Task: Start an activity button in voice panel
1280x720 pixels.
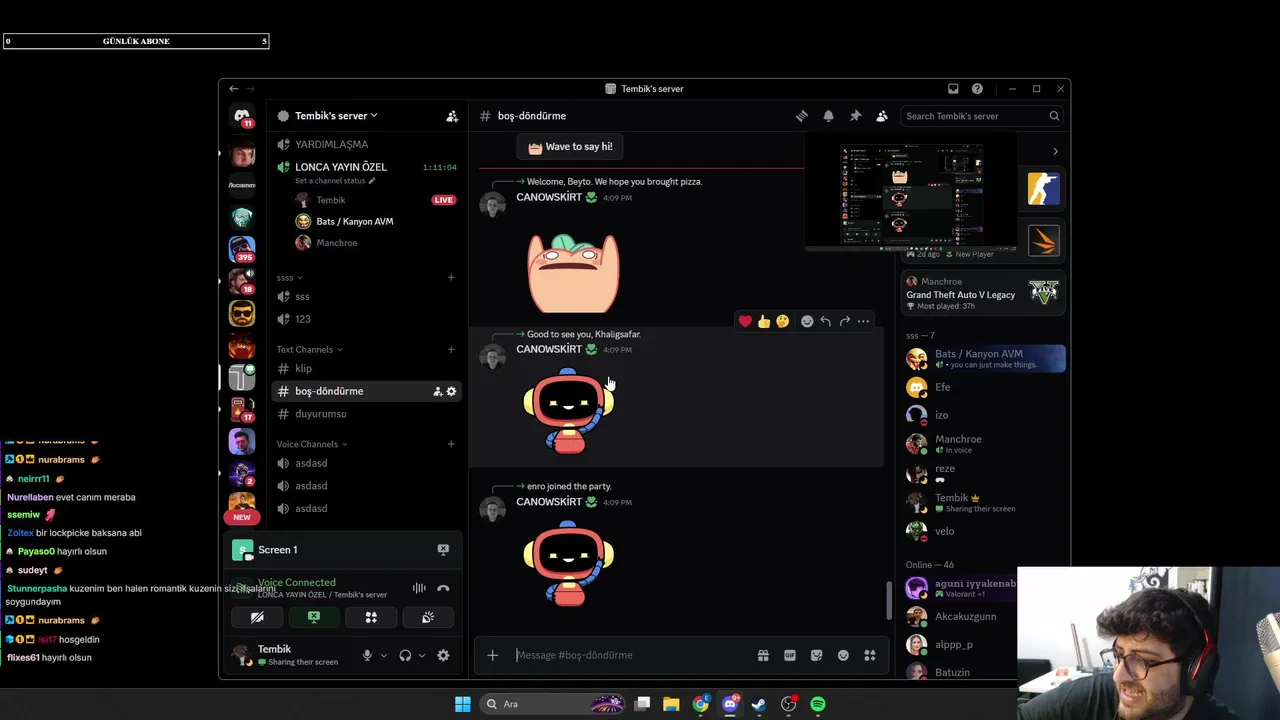Action: 371,618
